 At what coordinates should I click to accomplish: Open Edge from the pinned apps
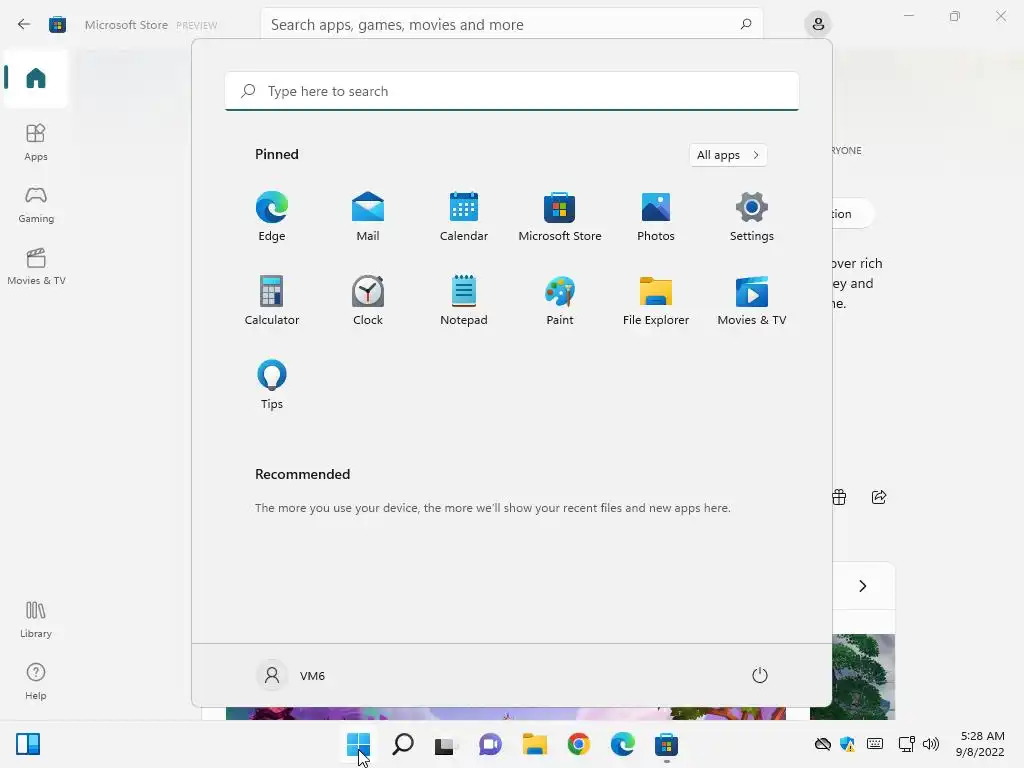pyautogui.click(x=272, y=216)
